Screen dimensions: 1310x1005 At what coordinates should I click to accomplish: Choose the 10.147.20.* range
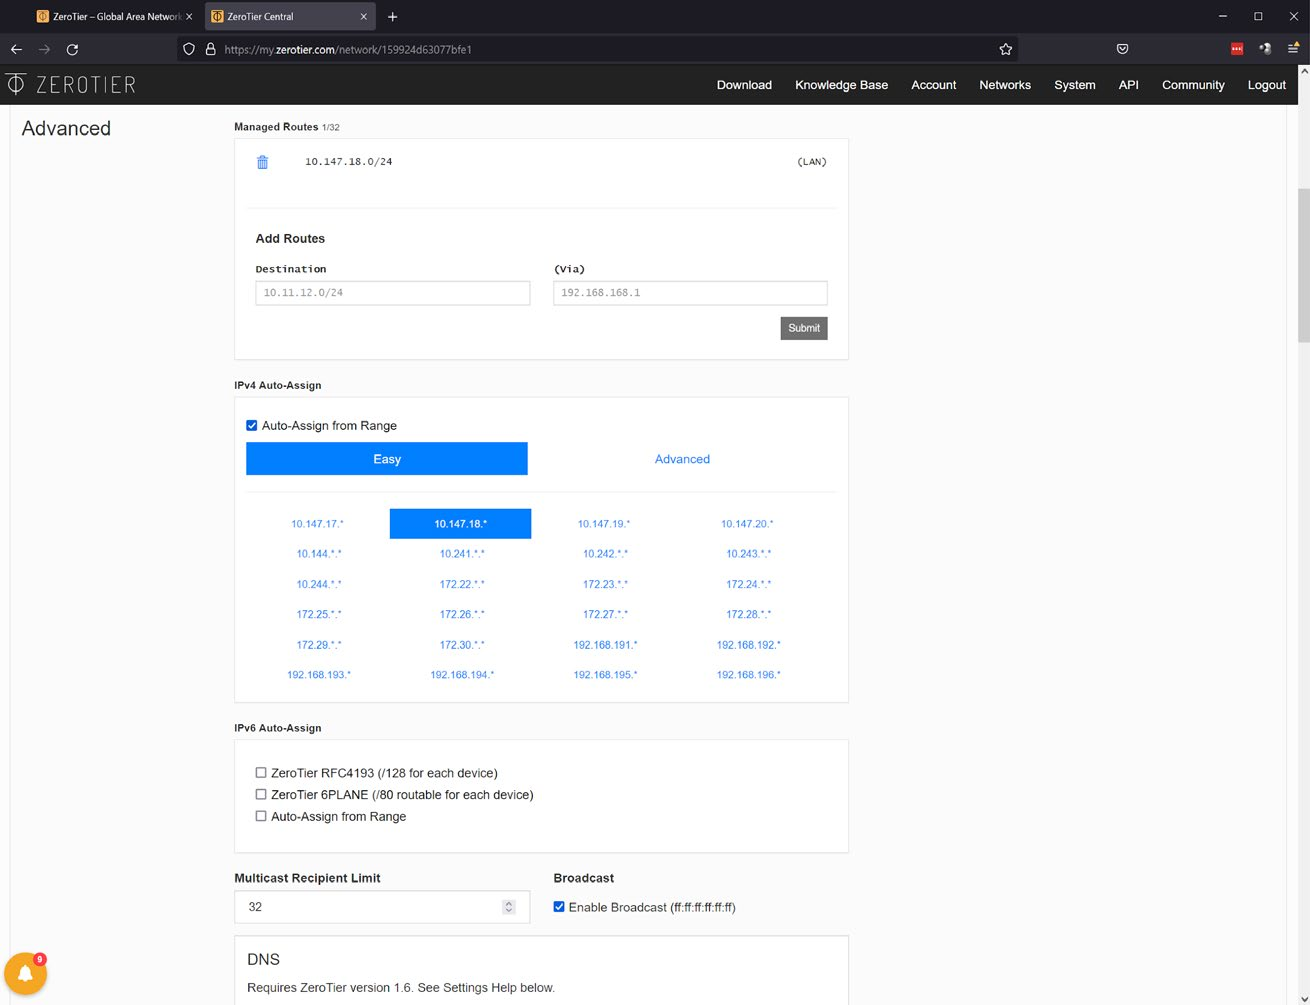coord(747,524)
